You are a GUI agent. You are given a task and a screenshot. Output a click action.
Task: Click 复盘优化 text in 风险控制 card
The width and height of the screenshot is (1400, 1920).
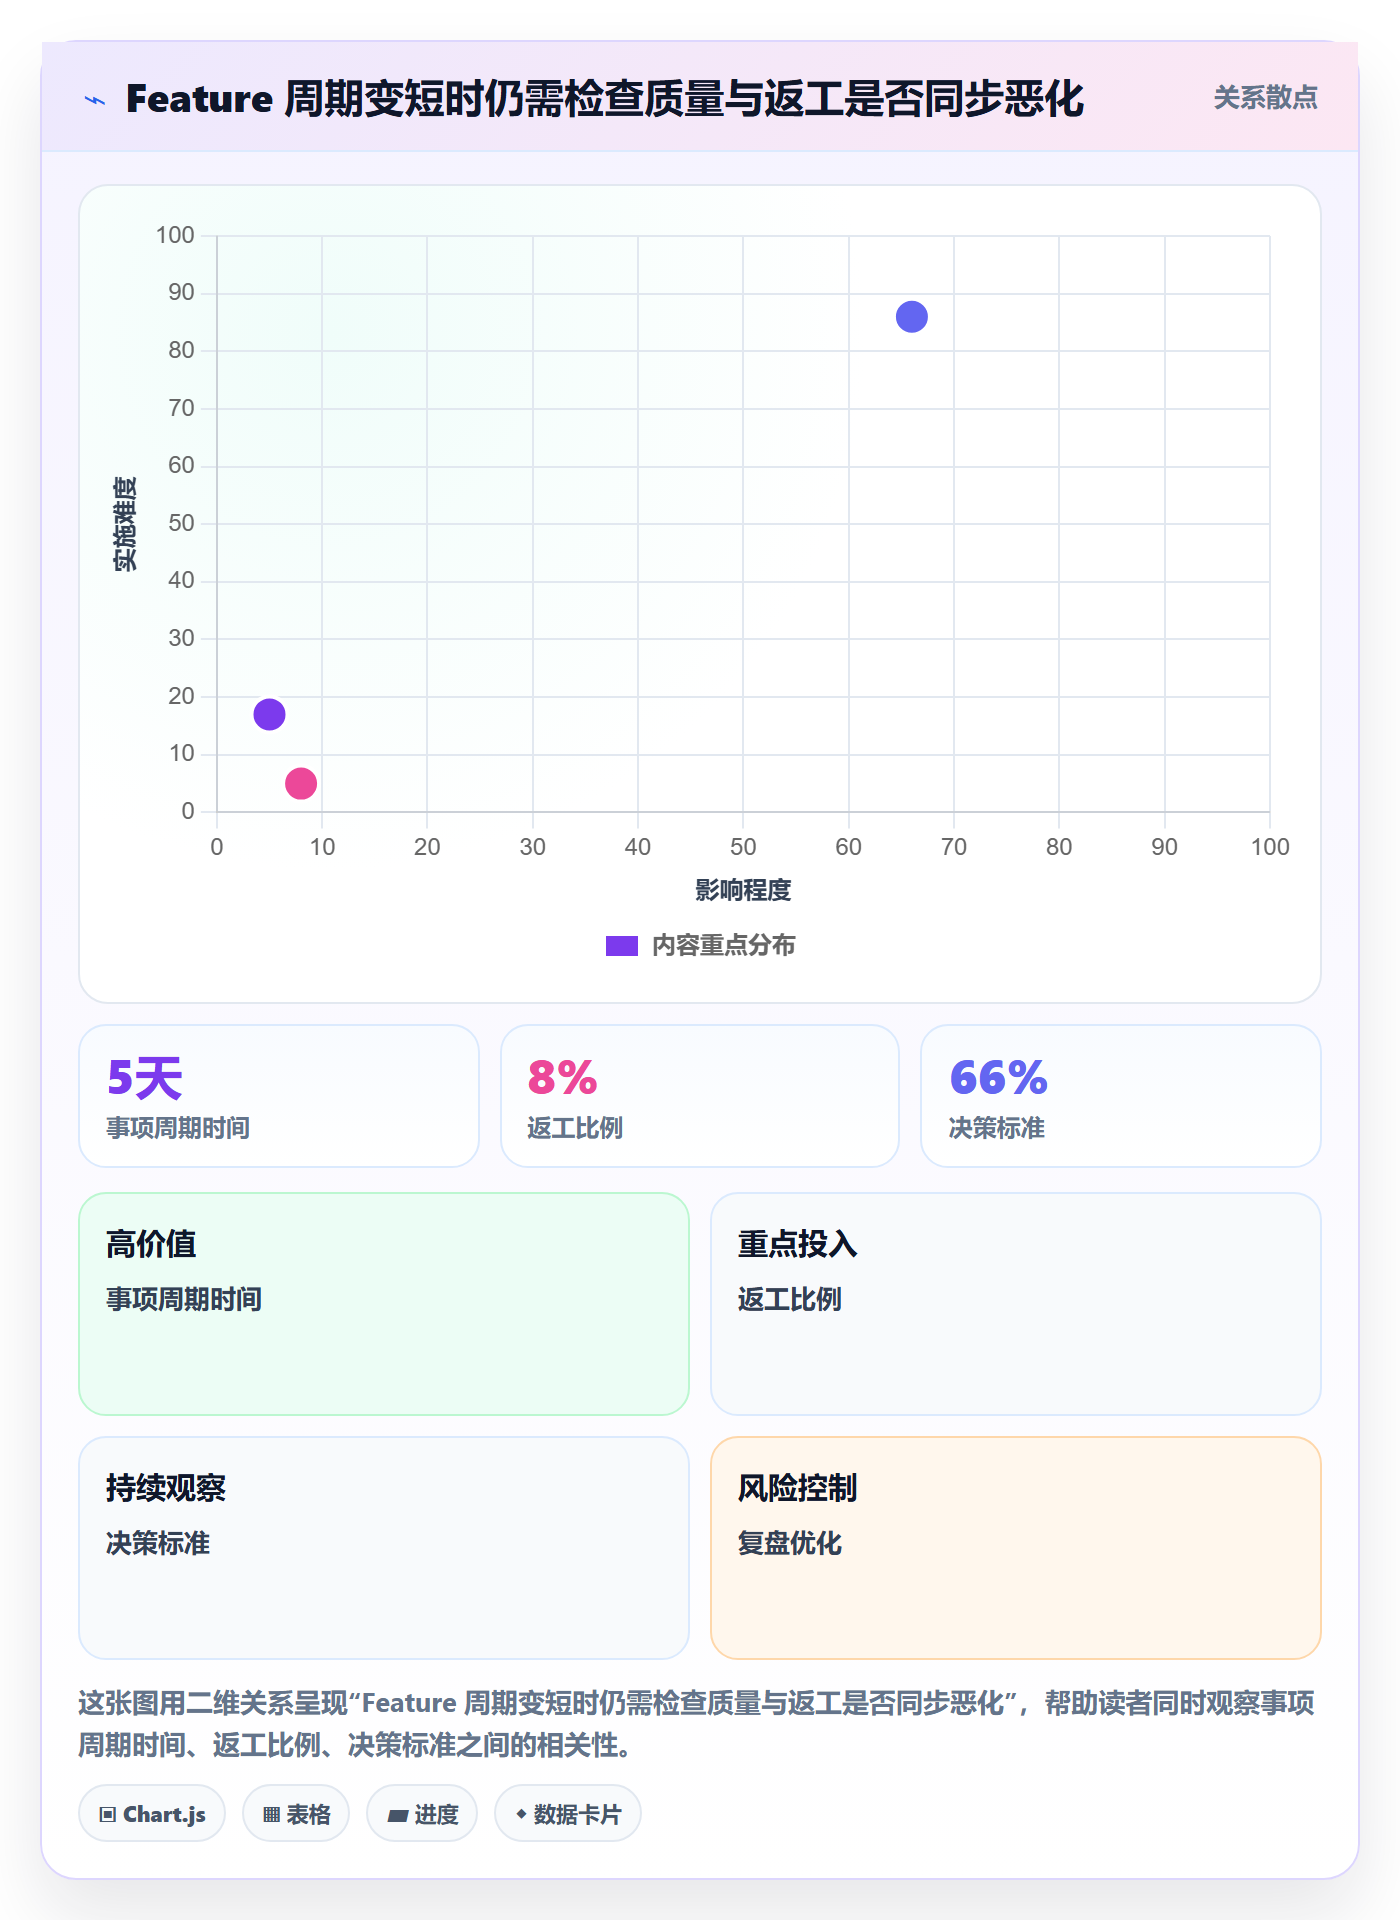790,1543
